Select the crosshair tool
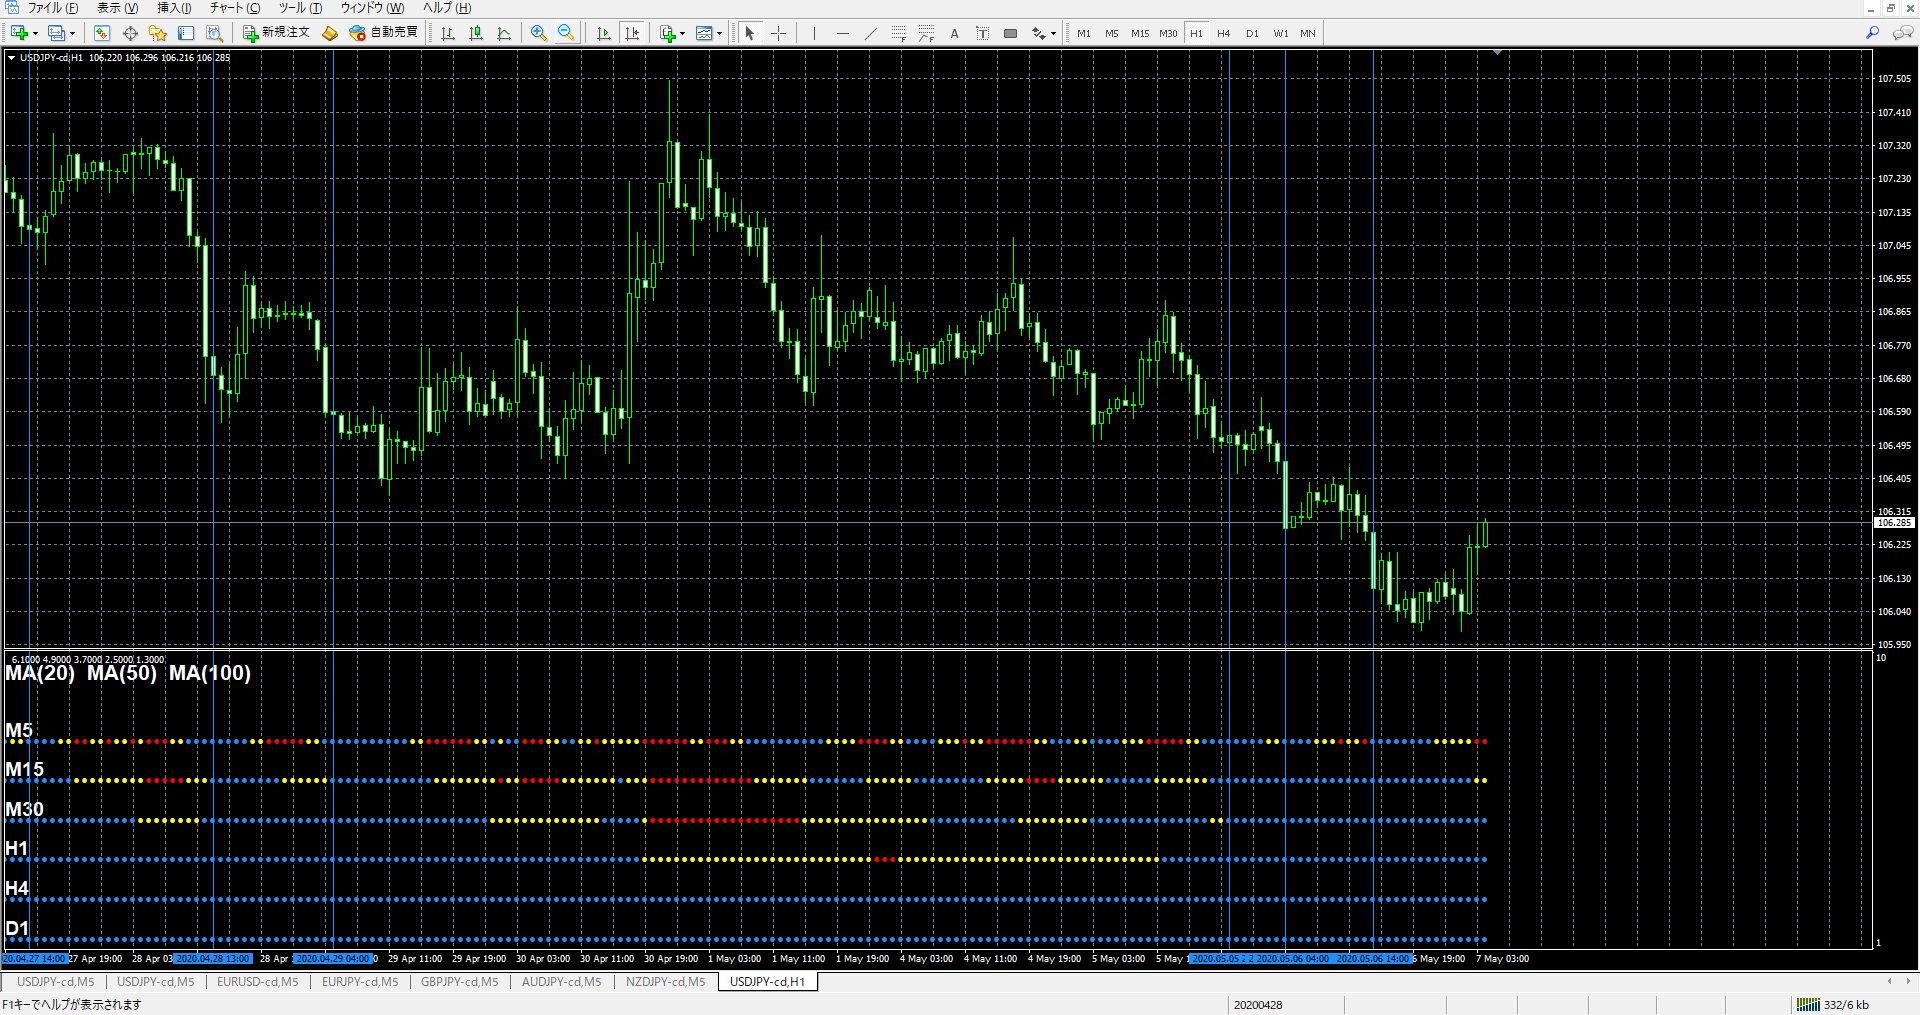This screenshot has height=1015, width=1920. [x=778, y=33]
